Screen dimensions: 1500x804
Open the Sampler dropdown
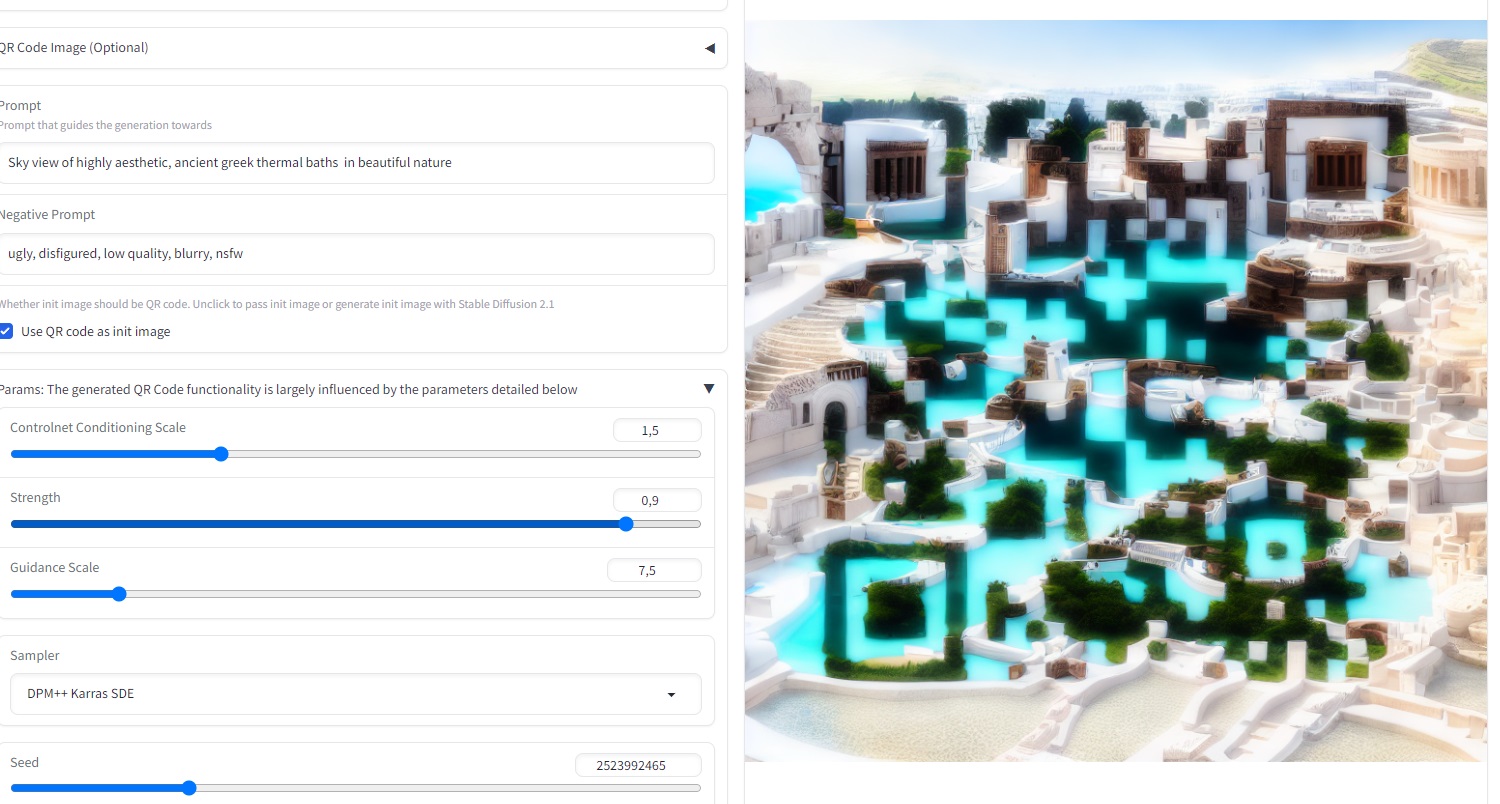click(355, 694)
